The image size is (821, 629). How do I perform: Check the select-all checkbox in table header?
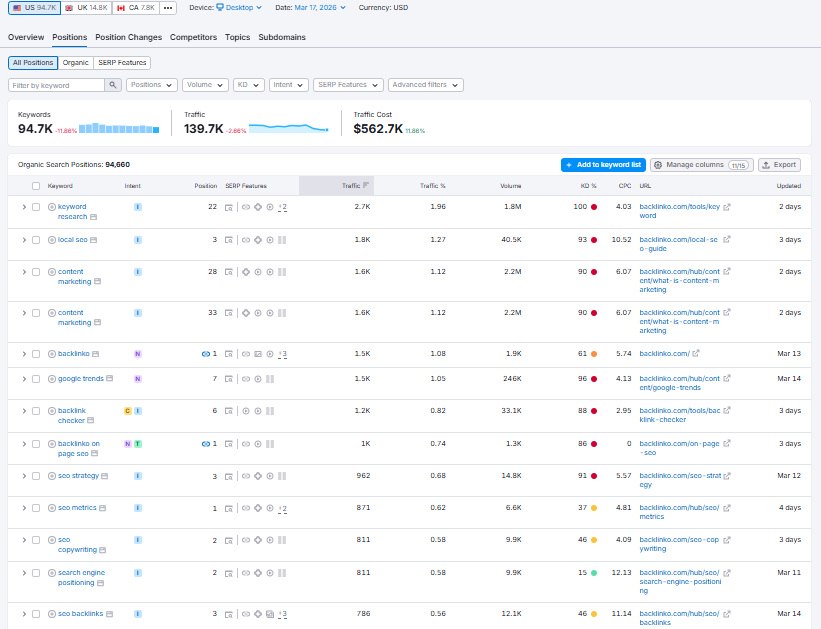coord(36,186)
